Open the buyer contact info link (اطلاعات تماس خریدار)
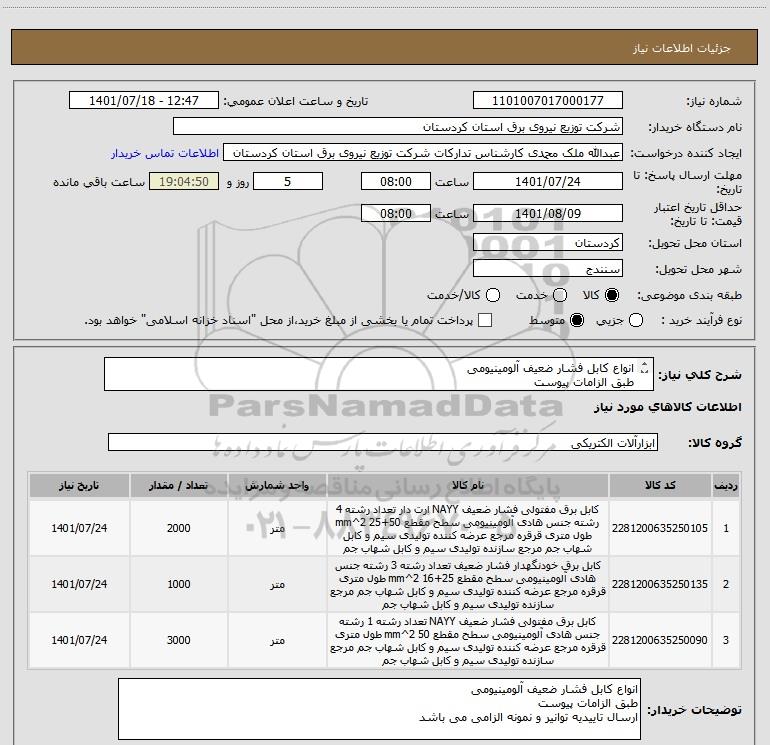 165,153
